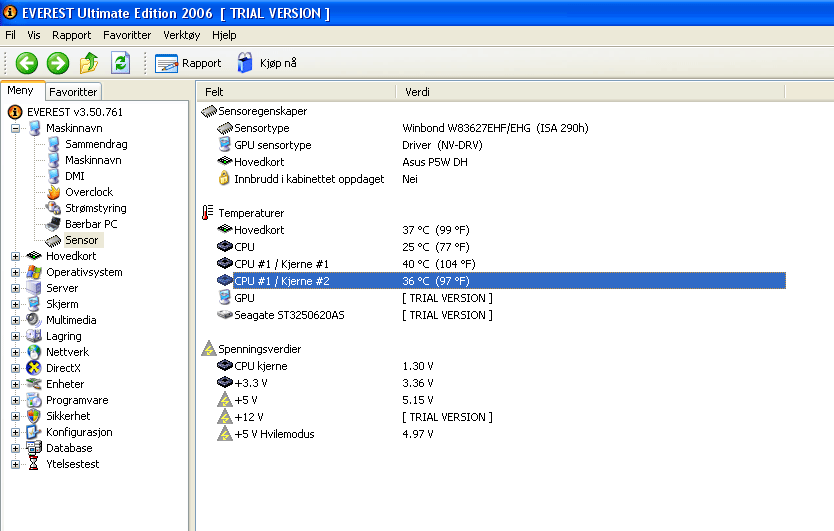
Task: Expand the DirectX tree branch
Action: tap(15, 368)
